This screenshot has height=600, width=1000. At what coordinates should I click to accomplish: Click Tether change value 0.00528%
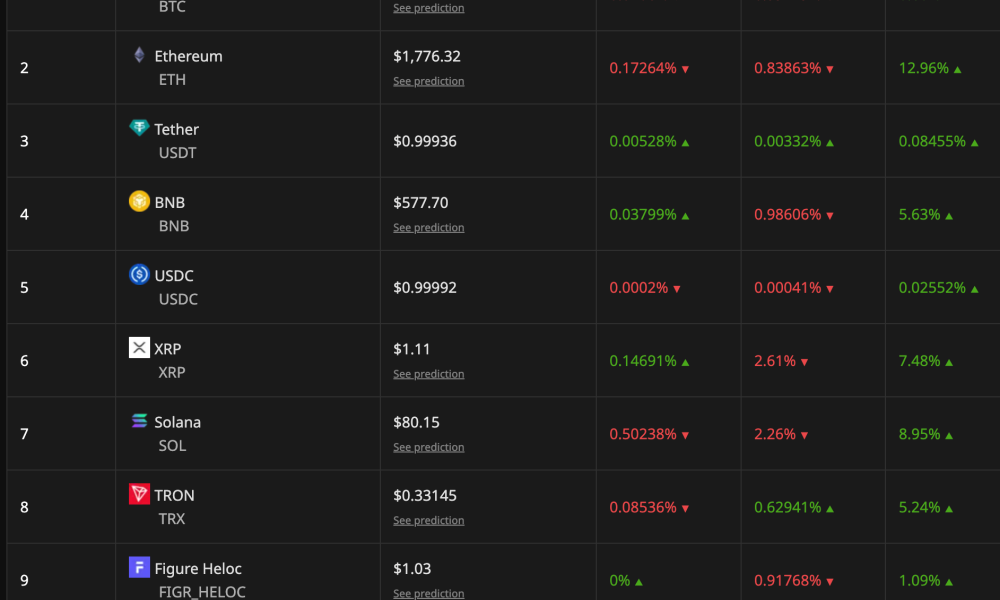(x=642, y=142)
